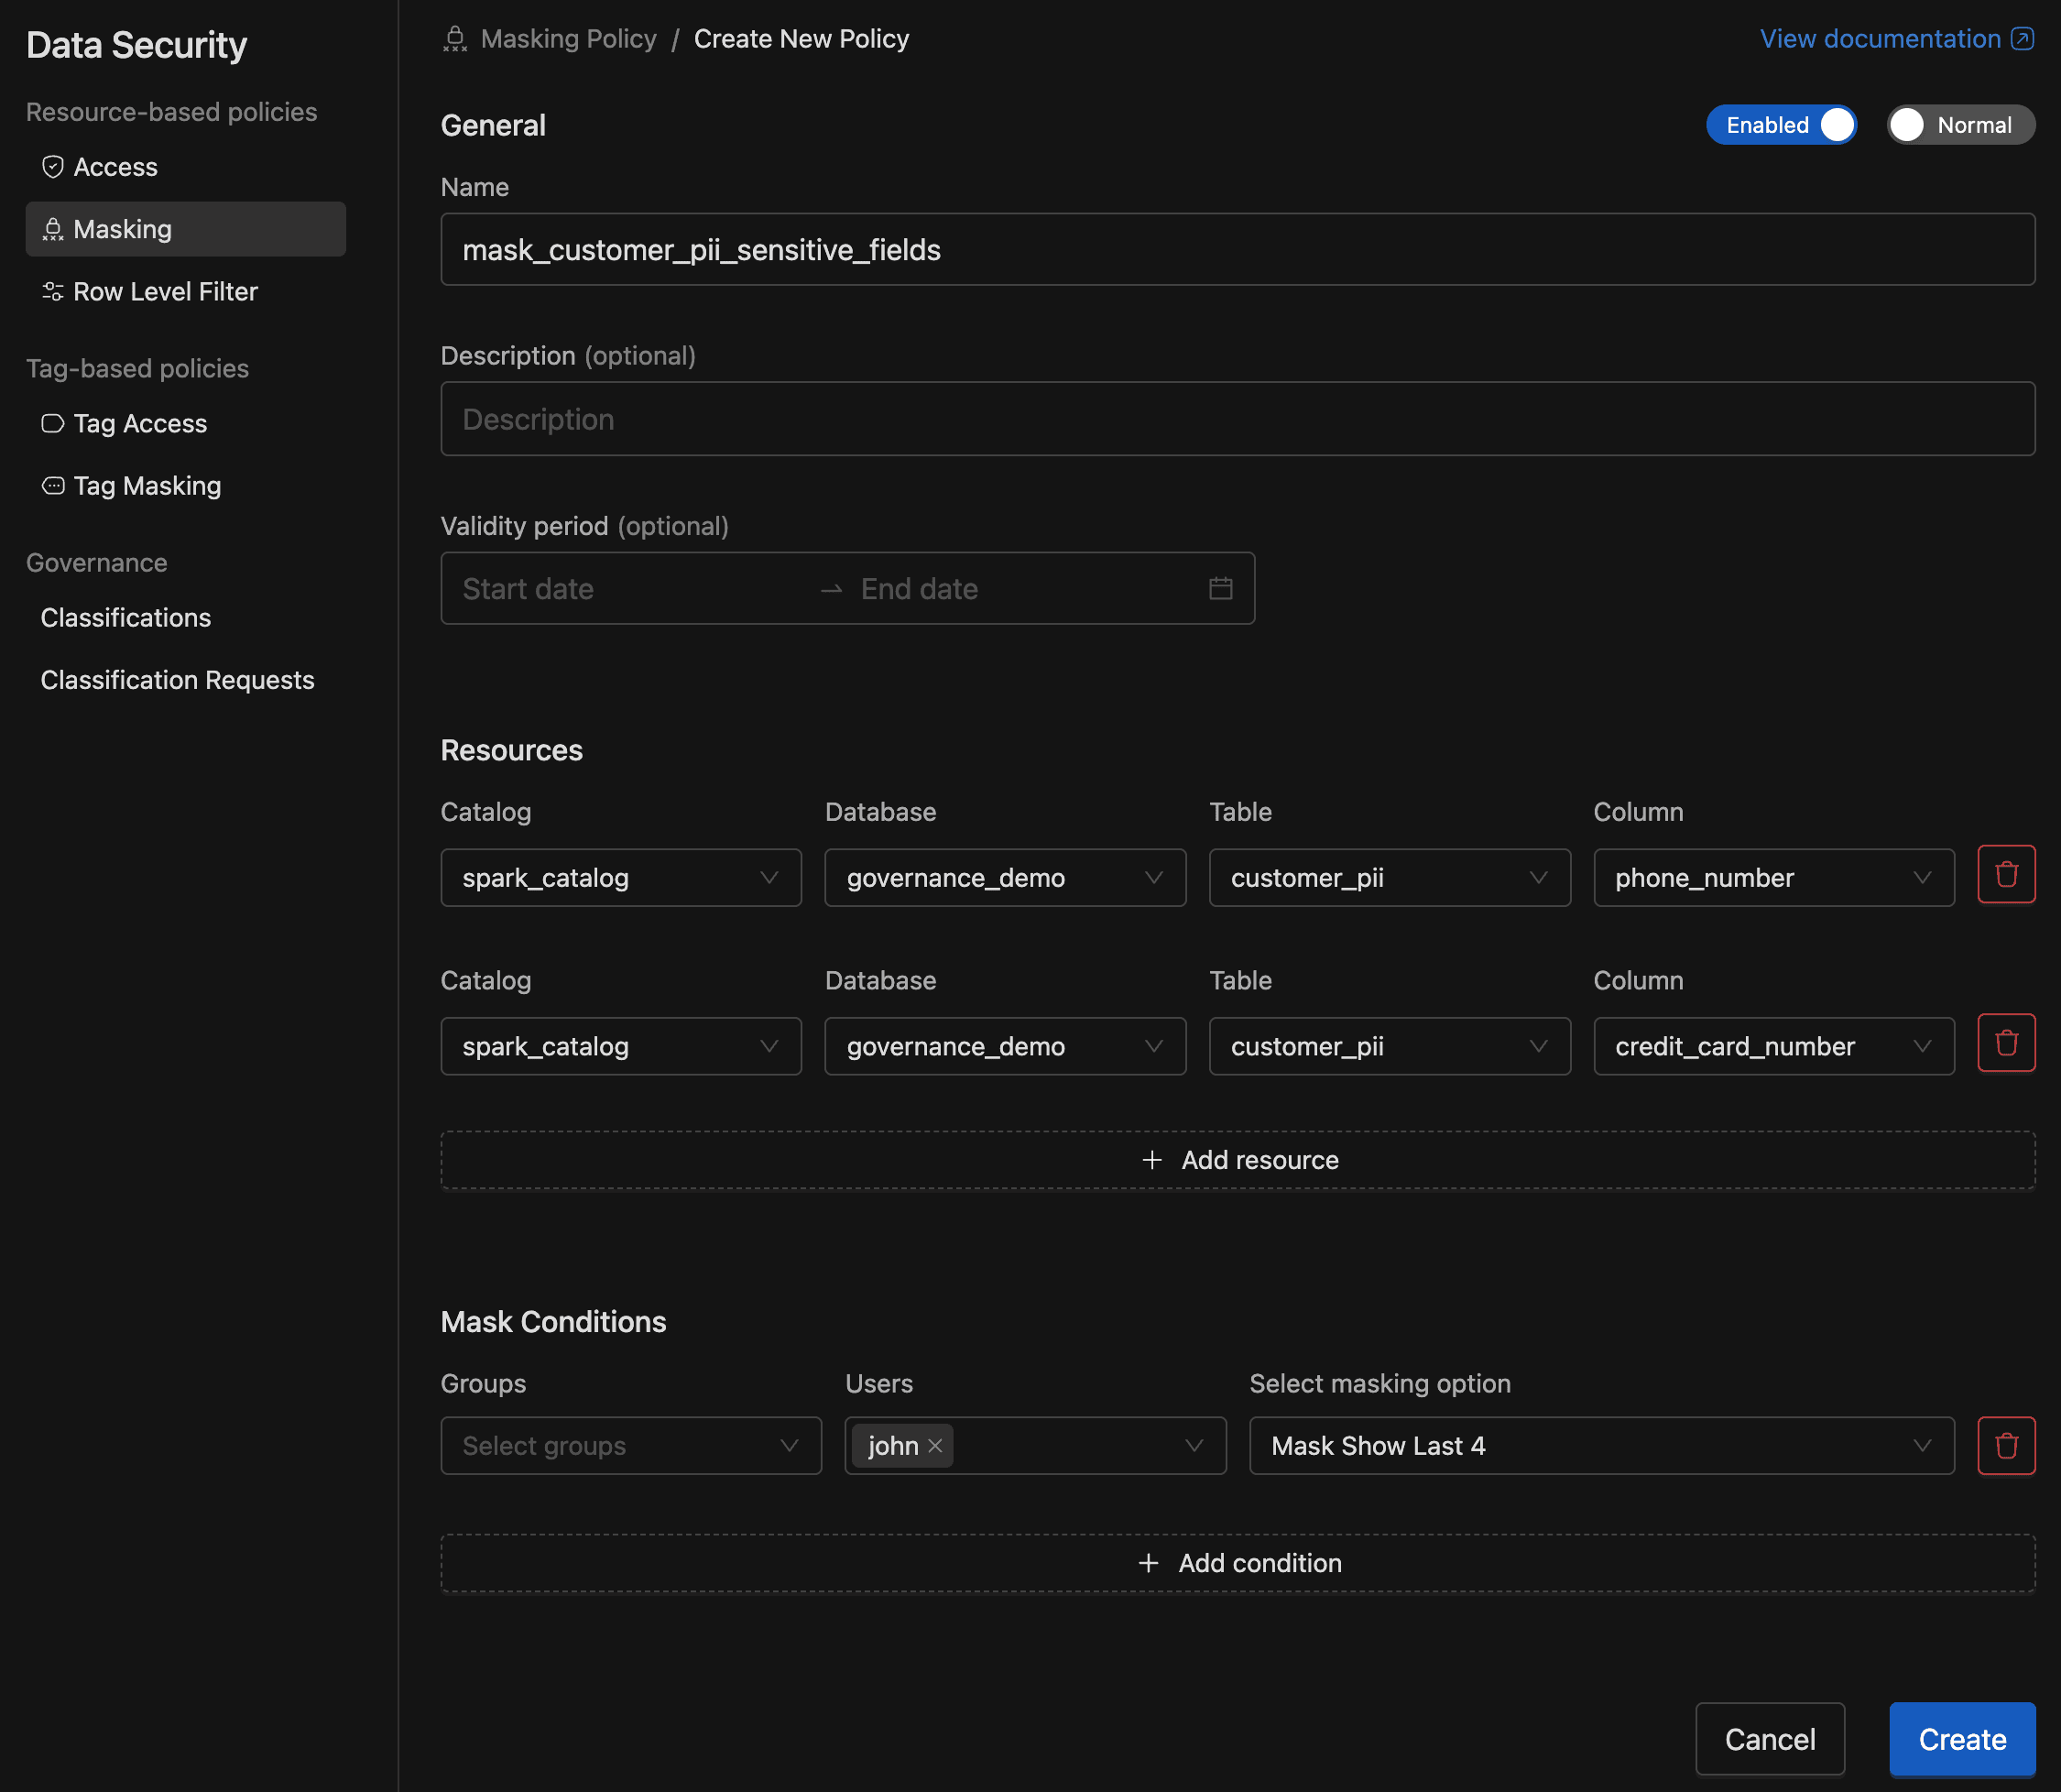Image resolution: width=2061 pixels, height=1792 pixels.
Task: Change the Mask Show Last 4 option
Action: [x=1599, y=1445]
